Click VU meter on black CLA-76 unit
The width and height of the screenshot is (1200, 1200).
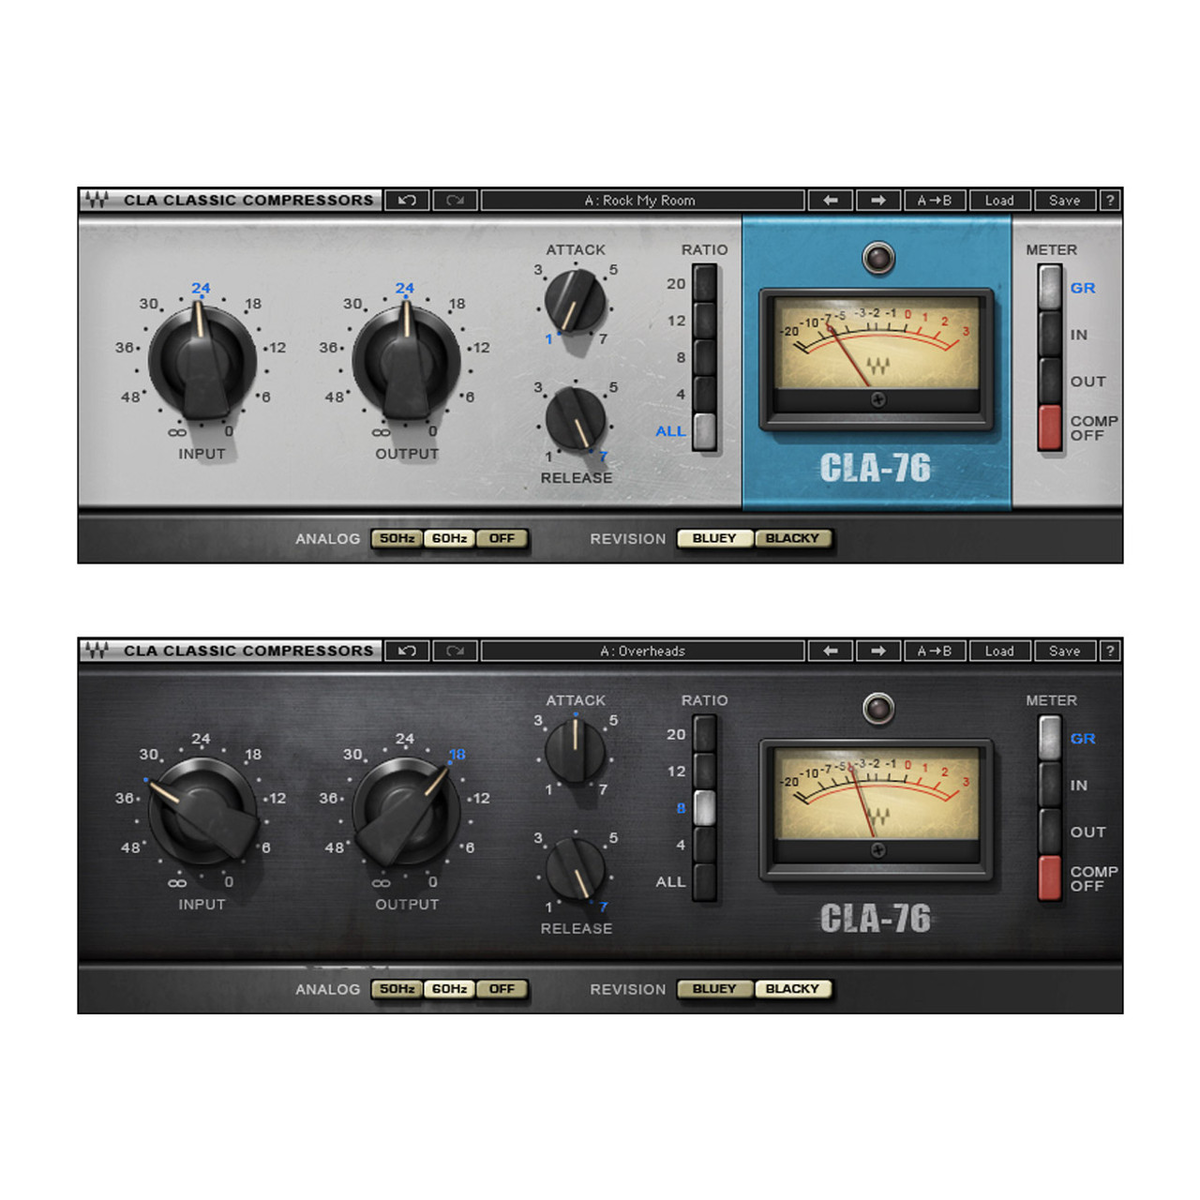click(x=877, y=810)
